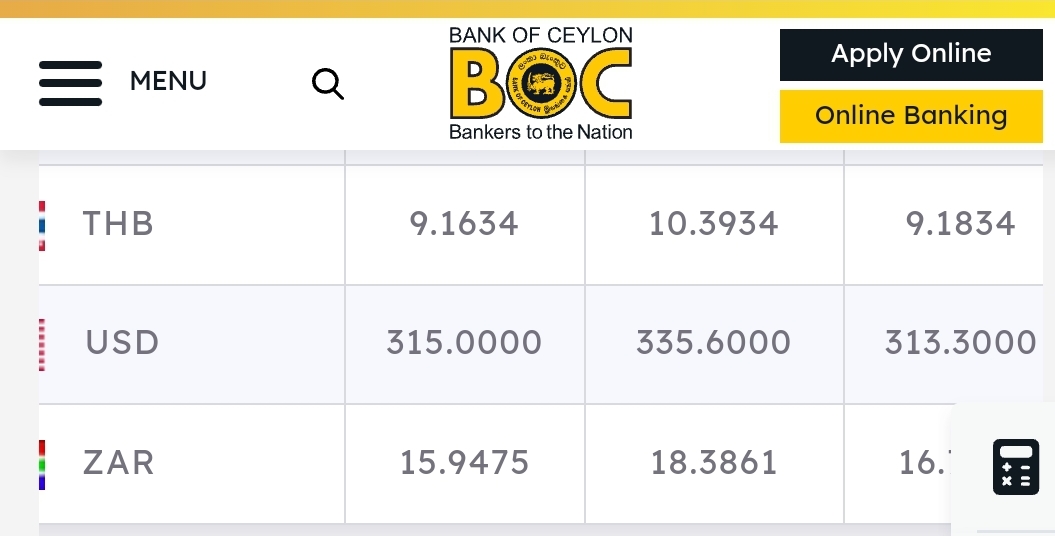Click the ZAR rate 18.3861

[714, 463]
